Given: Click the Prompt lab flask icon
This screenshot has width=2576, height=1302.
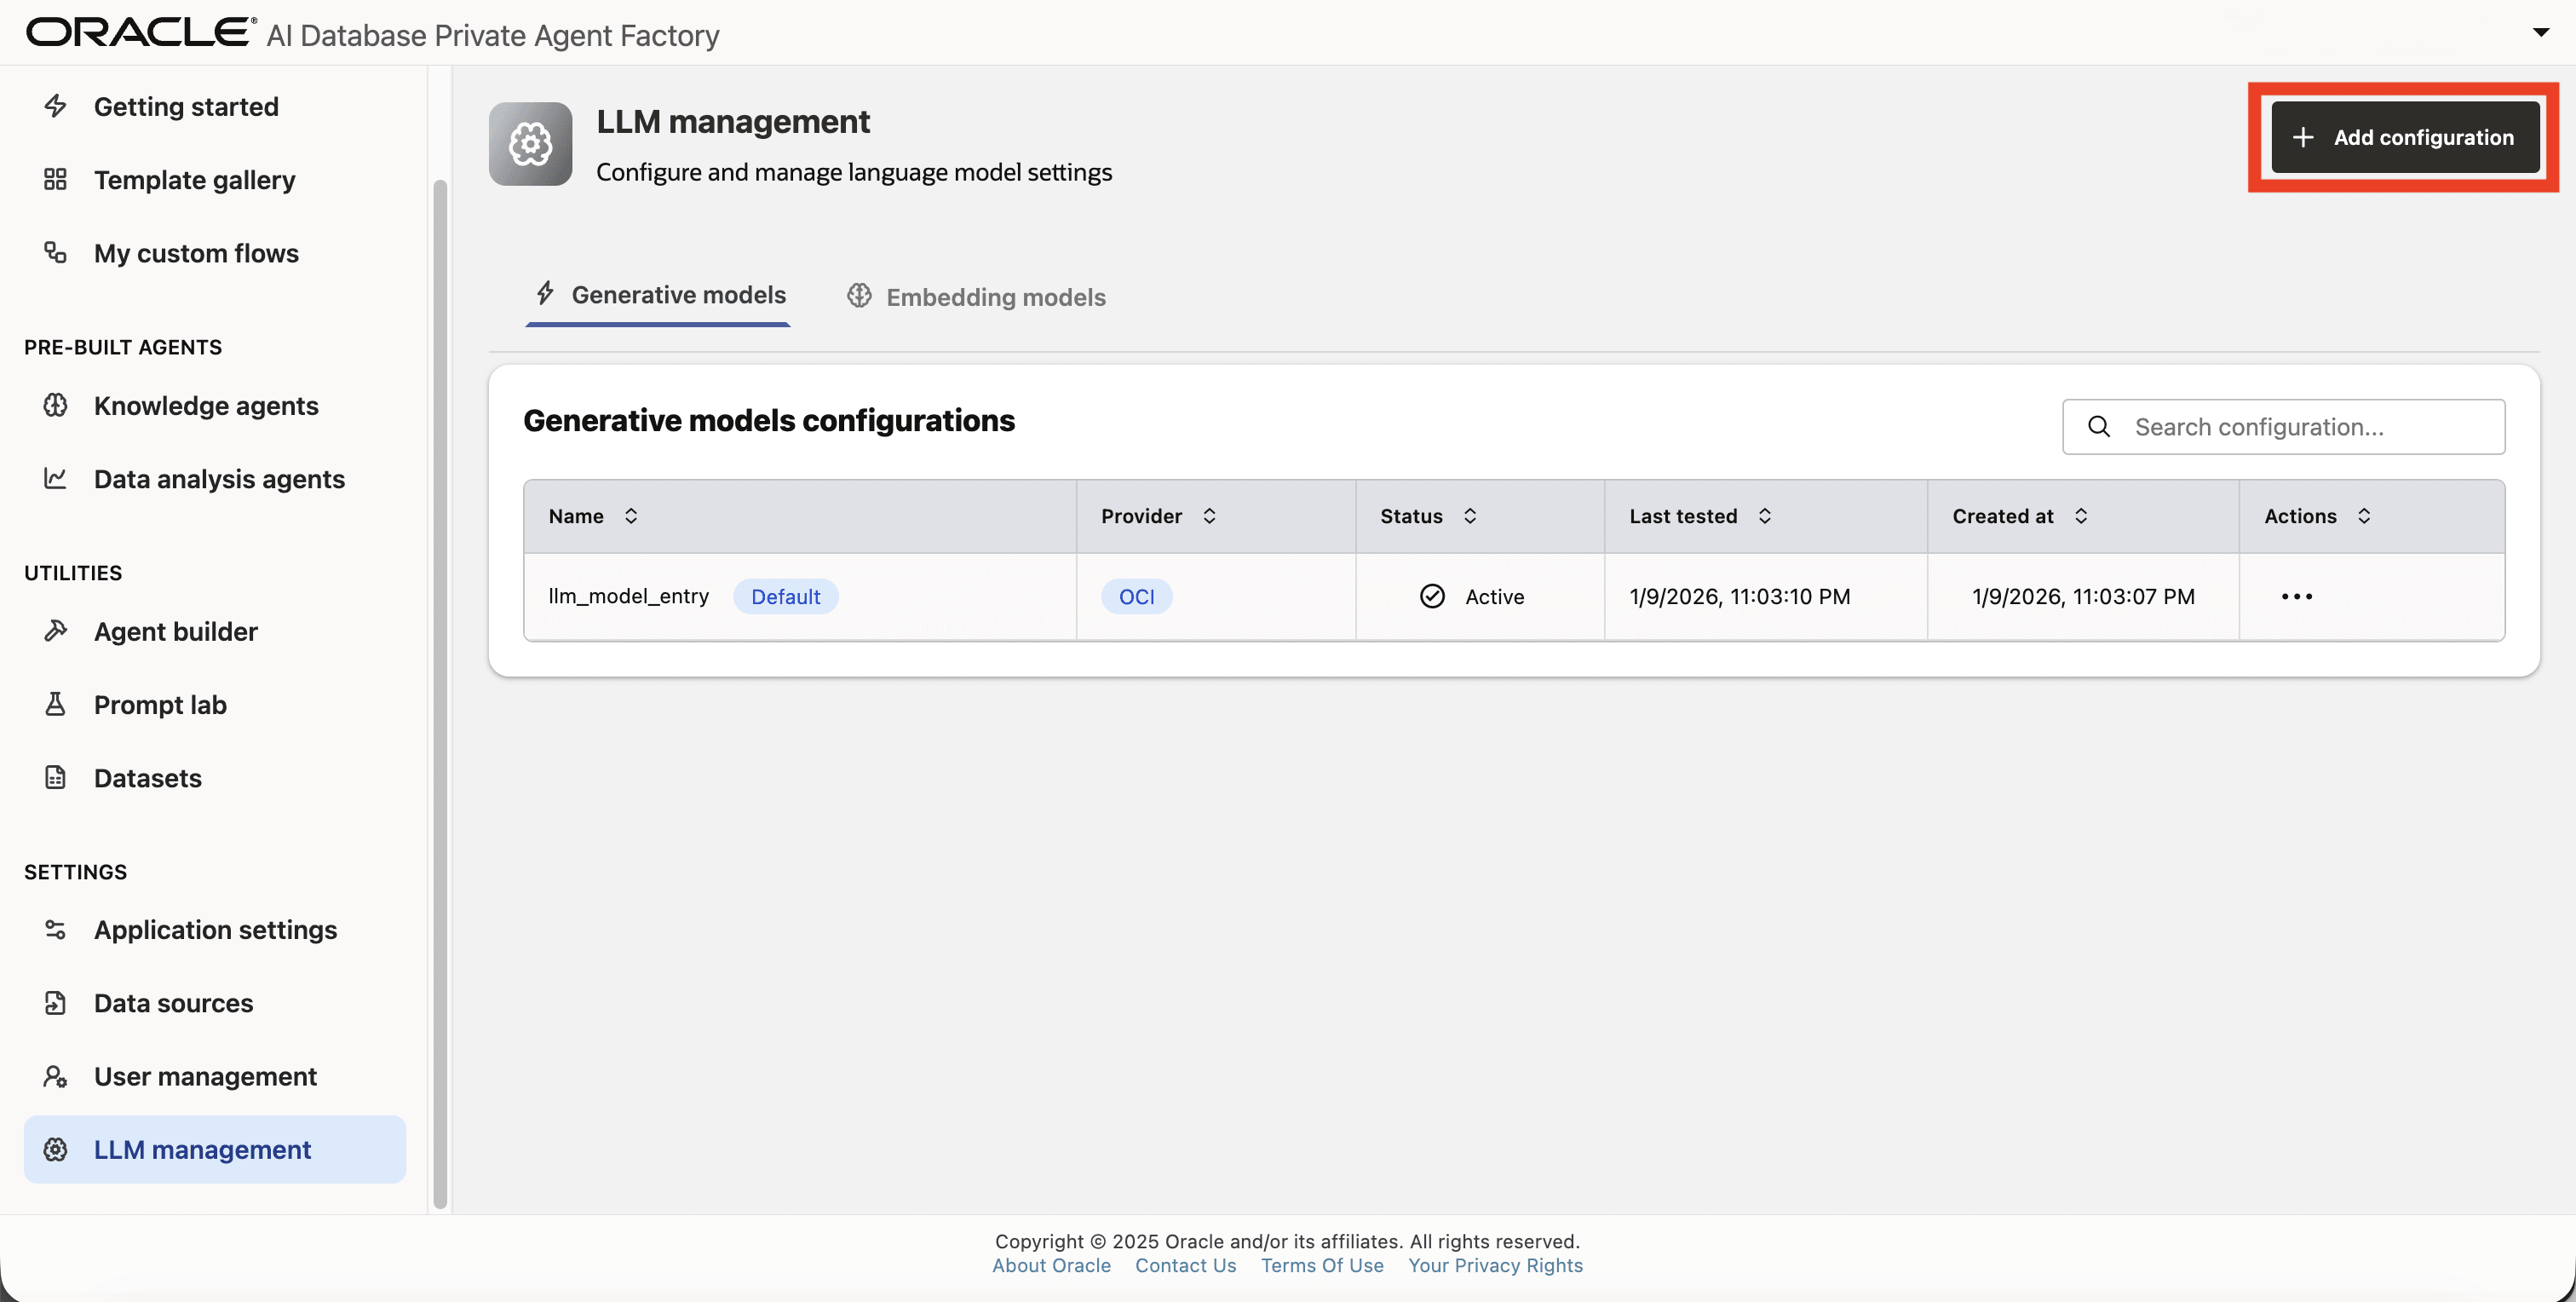Looking at the screenshot, I should click(x=55, y=704).
